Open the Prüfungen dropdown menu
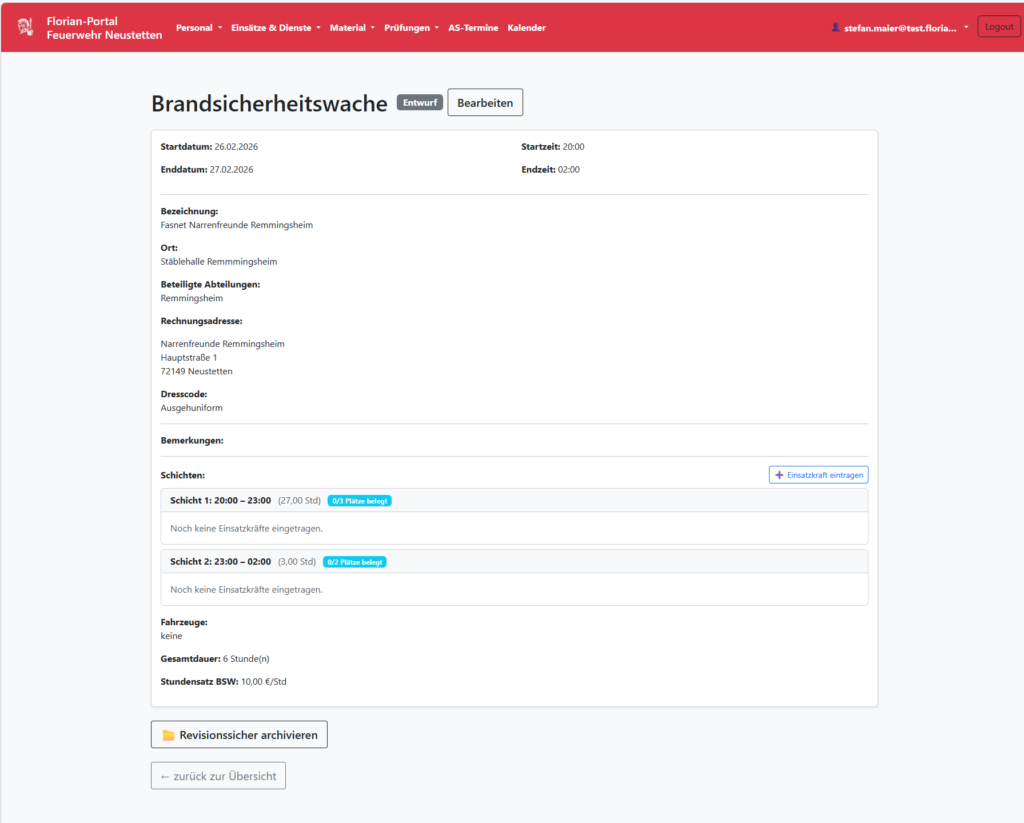This screenshot has width=1024, height=823. click(x=411, y=28)
